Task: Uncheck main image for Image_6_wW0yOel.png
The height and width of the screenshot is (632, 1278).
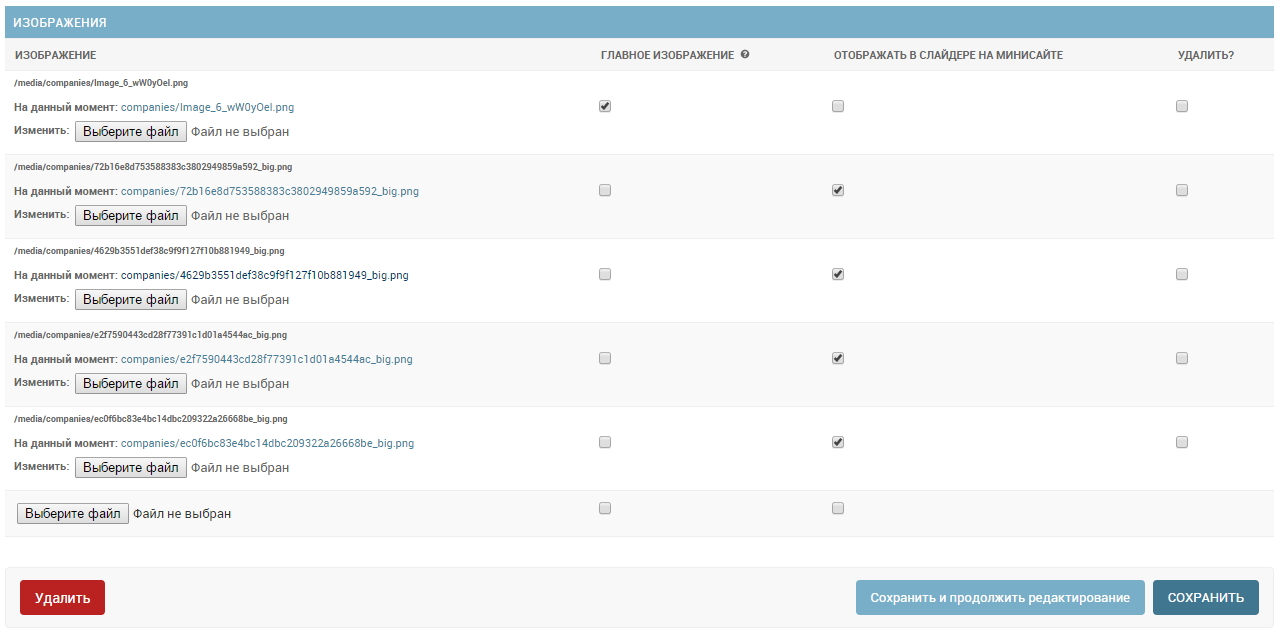Action: 605,106
